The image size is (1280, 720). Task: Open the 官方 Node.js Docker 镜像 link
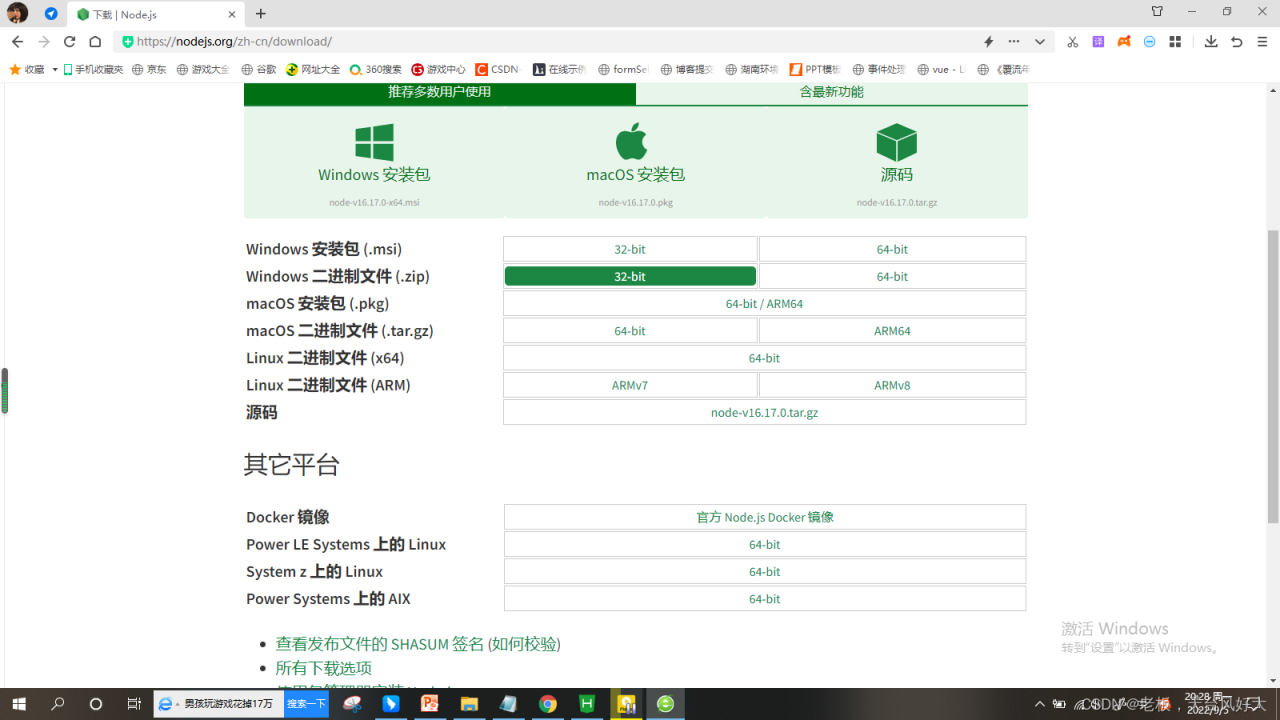(765, 517)
